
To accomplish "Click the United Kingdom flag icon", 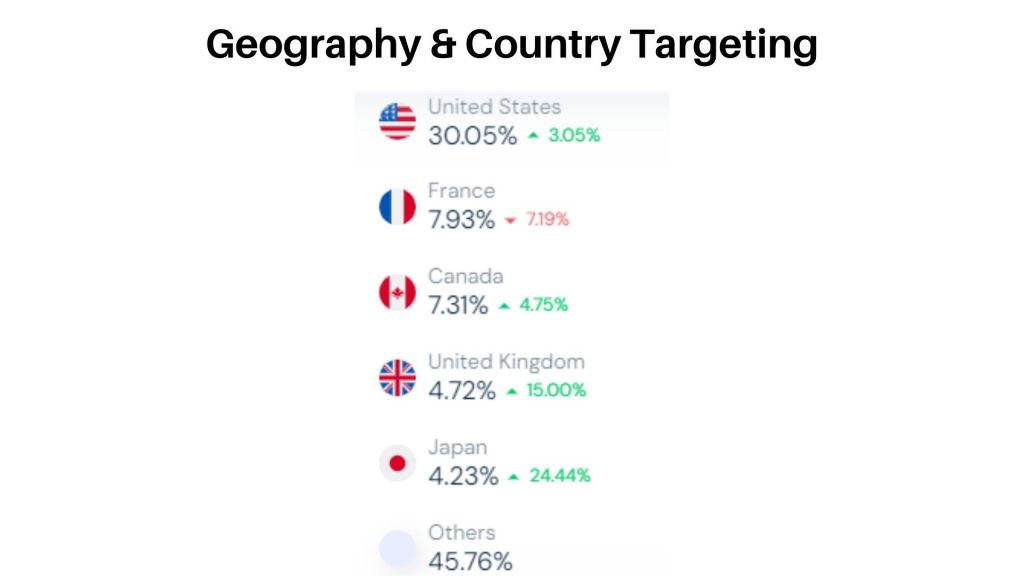I will click(397, 377).
